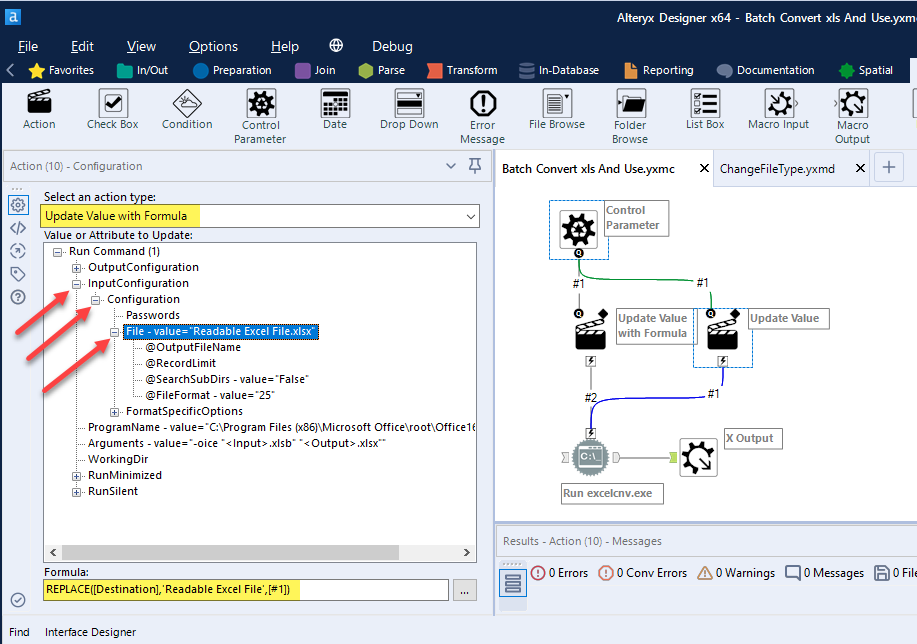Click the tree's horizontal scrollbar thumb

(230, 552)
